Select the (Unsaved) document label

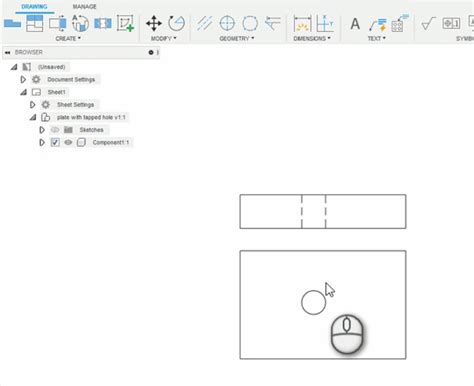coord(52,67)
